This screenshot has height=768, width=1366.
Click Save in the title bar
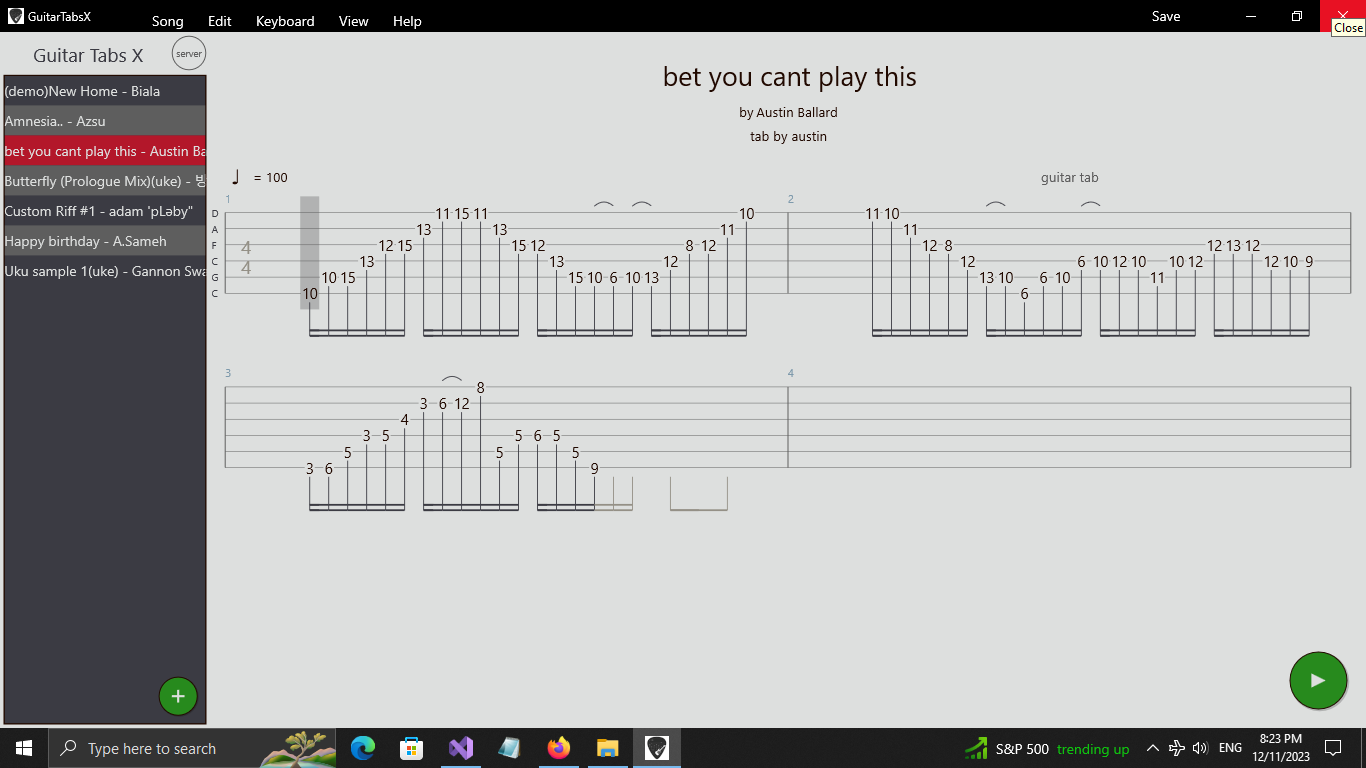1165,16
